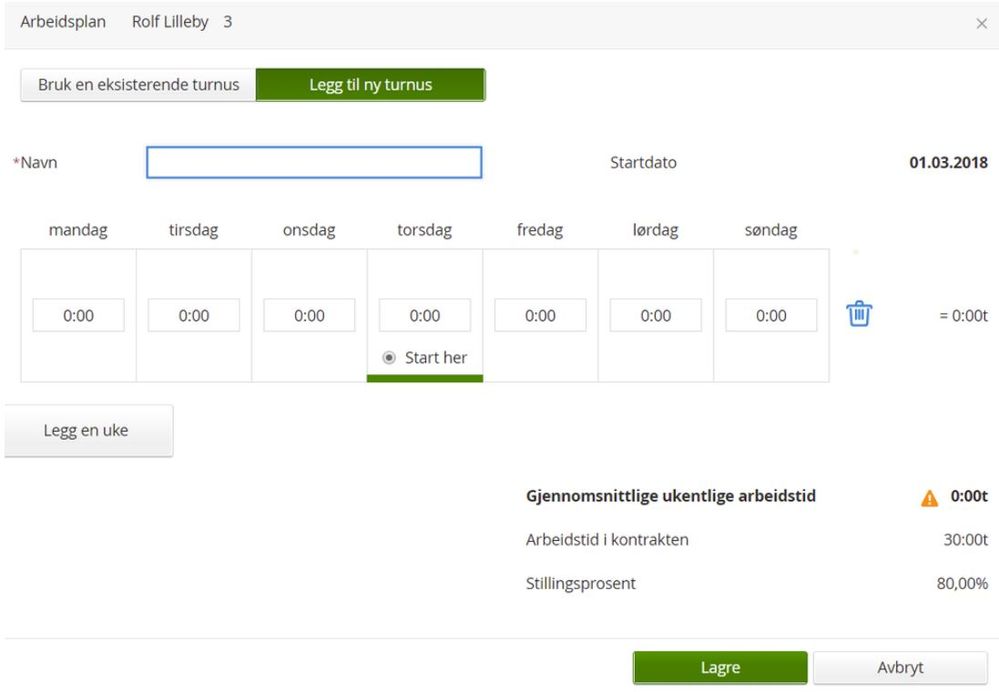Click the Stillingsprosent 80,00% value
Screen dimensions: 999x692
[962, 583]
